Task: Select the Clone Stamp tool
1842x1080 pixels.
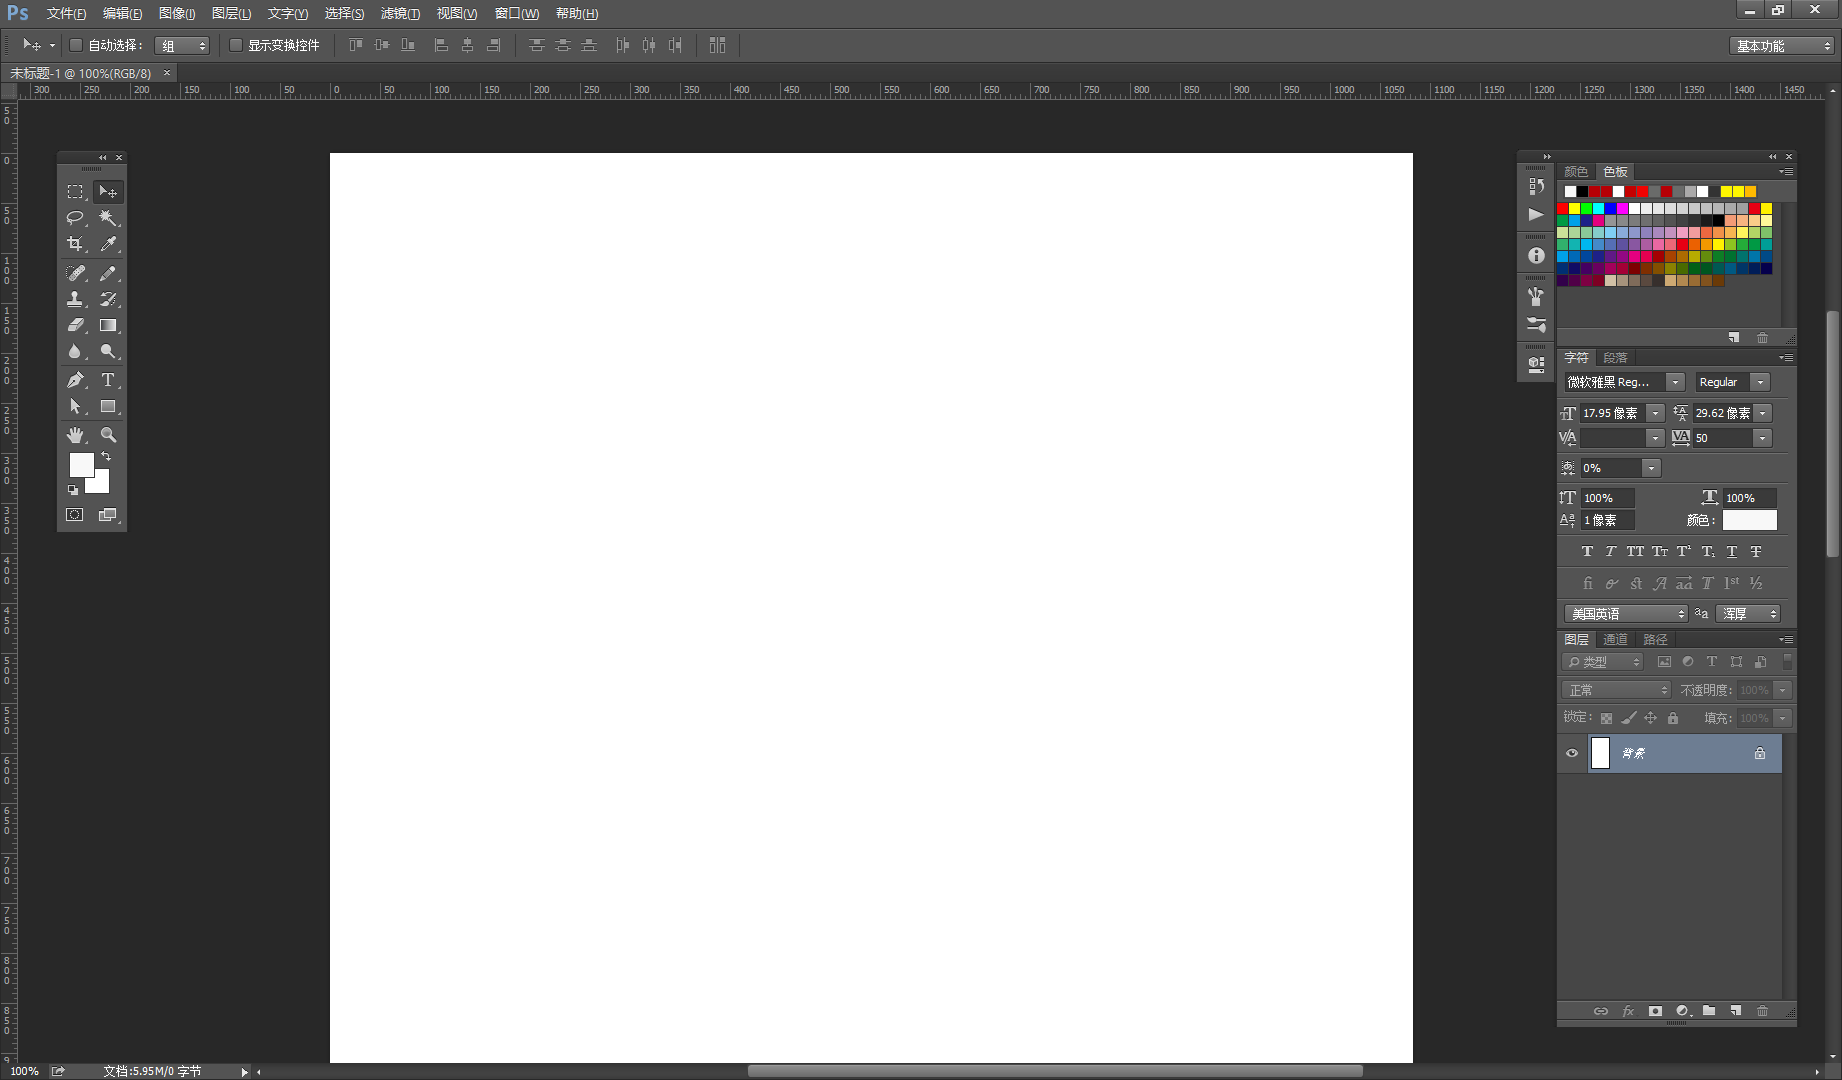Action: 75,299
